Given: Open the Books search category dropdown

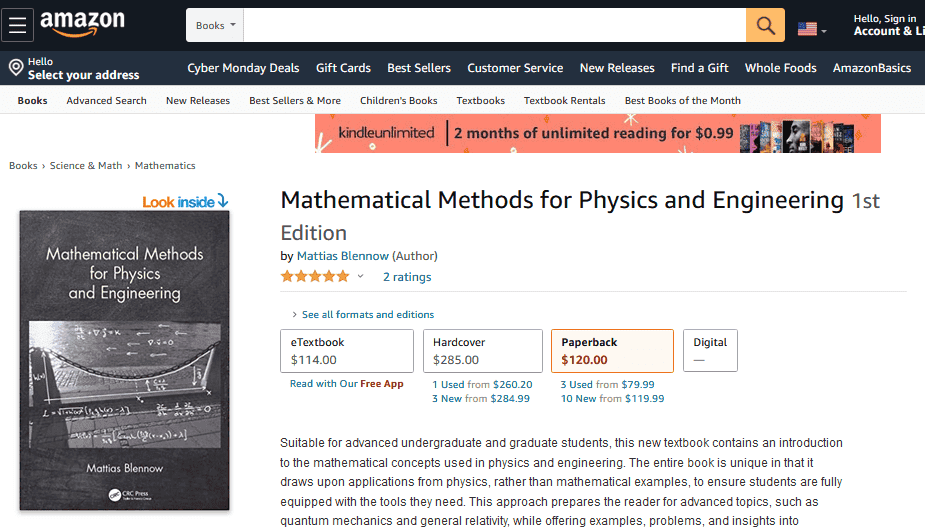Looking at the screenshot, I should [x=215, y=25].
